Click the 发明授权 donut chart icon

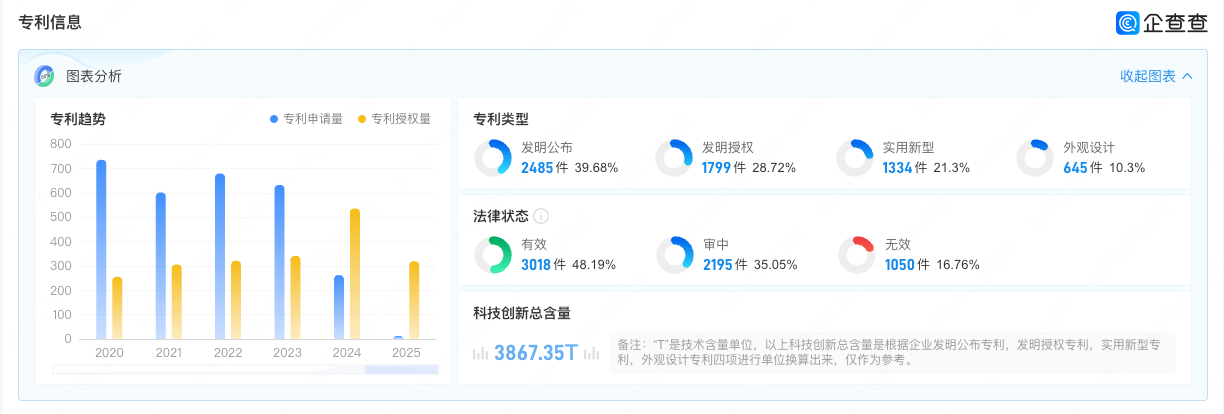[x=674, y=158]
